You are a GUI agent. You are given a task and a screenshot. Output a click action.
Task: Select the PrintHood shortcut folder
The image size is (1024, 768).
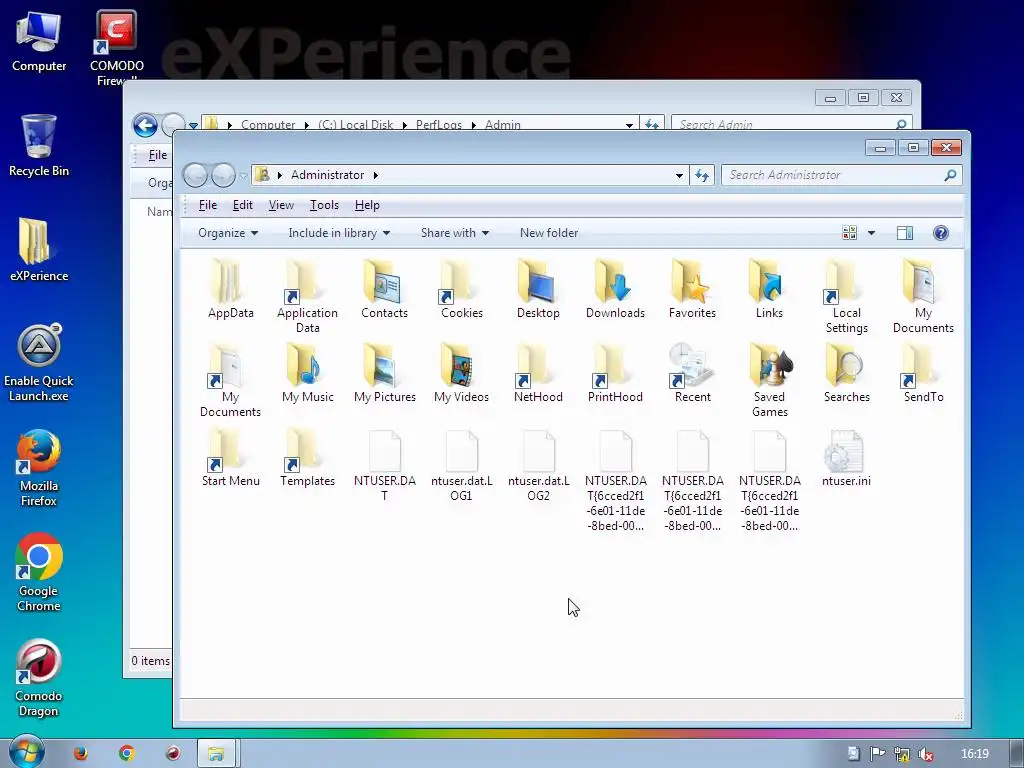pyautogui.click(x=615, y=373)
